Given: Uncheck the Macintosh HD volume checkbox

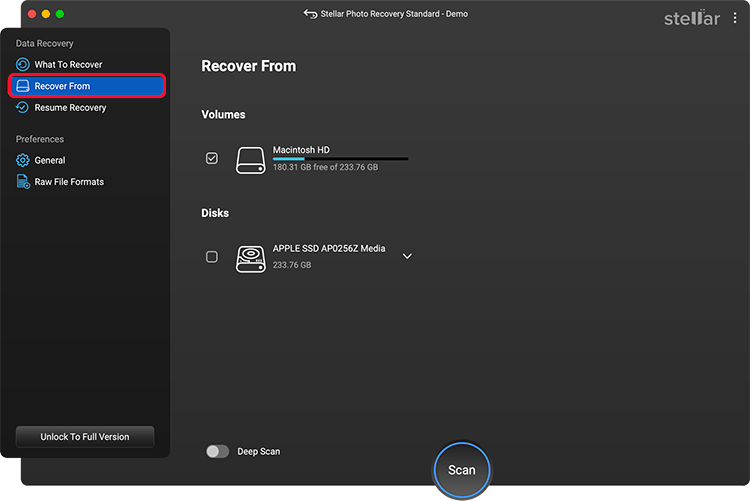Looking at the screenshot, I should click(x=211, y=158).
